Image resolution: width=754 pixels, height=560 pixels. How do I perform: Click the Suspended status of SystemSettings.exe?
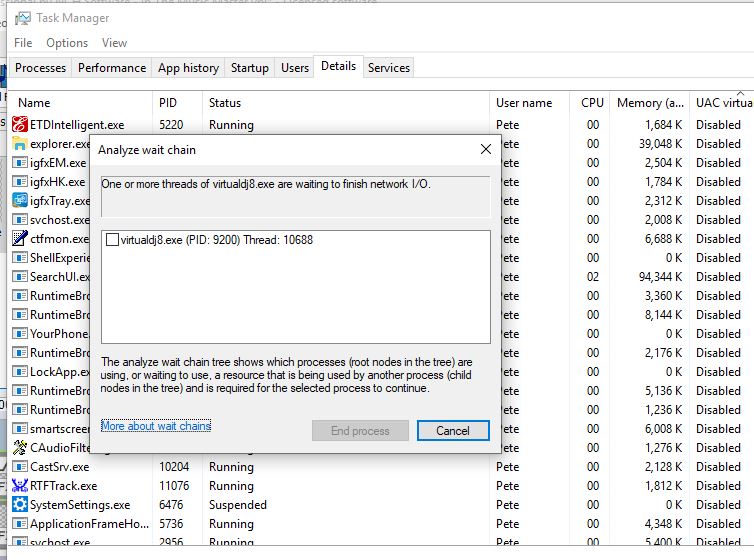point(238,505)
